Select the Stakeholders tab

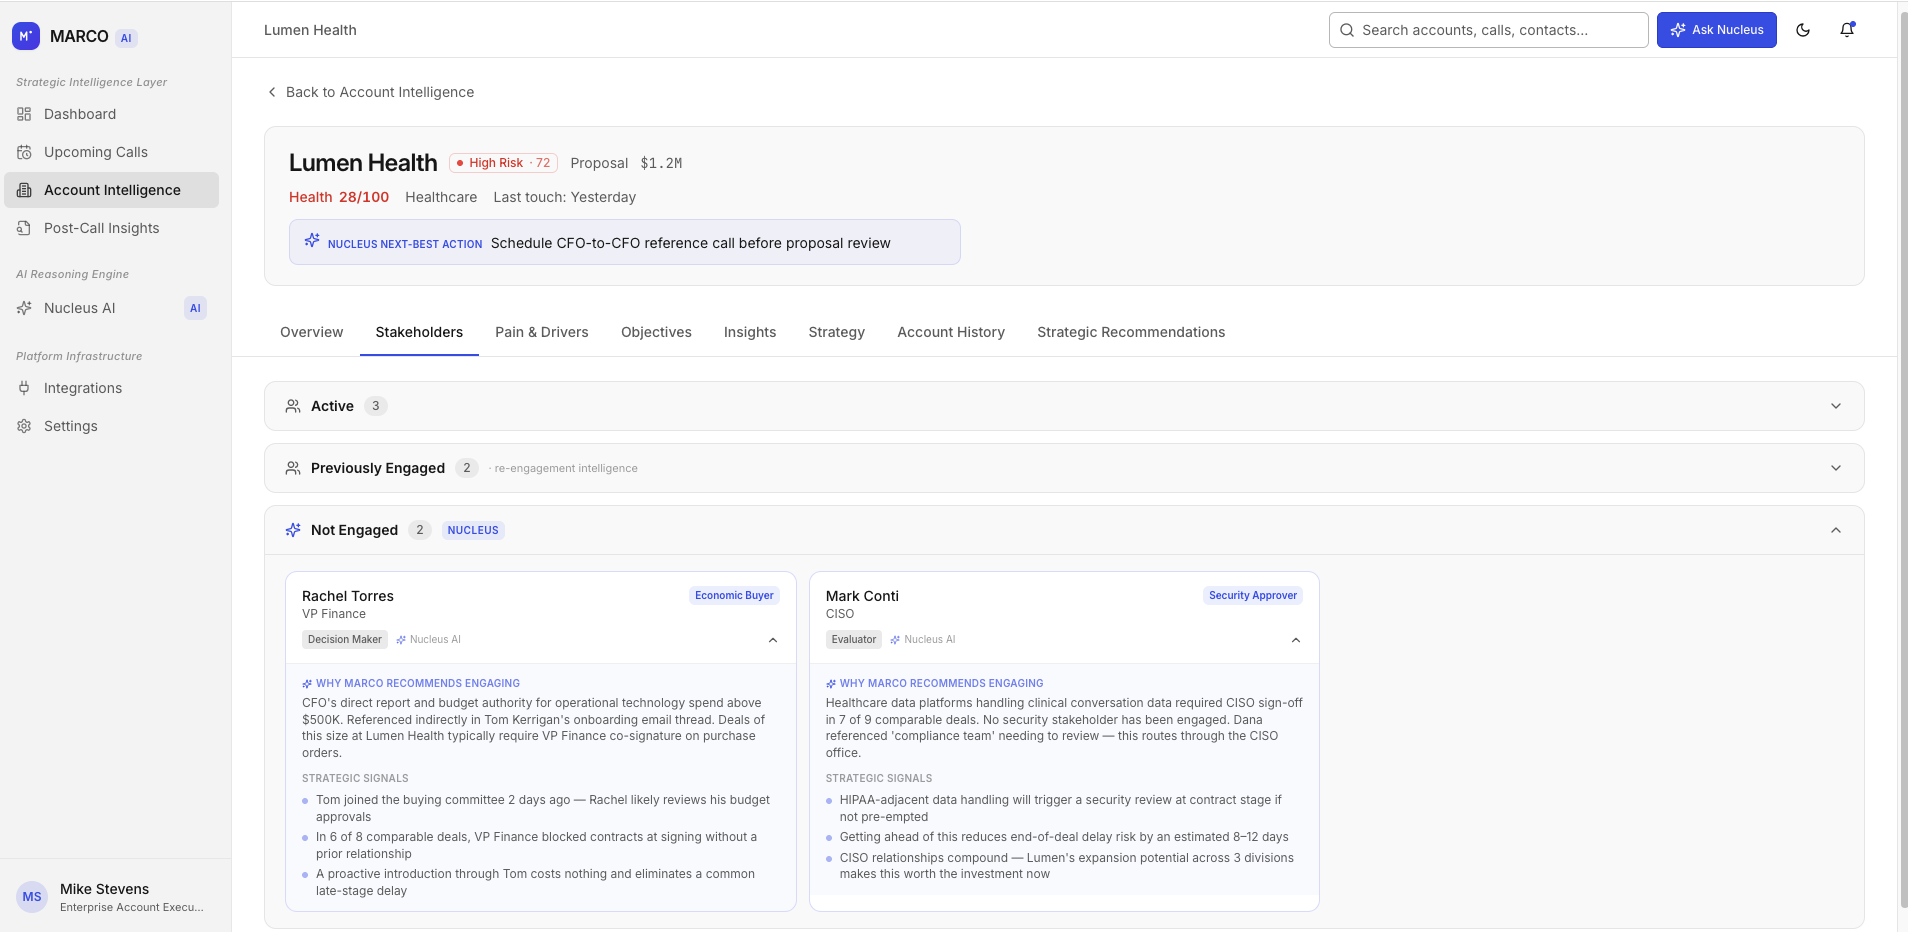point(419,332)
